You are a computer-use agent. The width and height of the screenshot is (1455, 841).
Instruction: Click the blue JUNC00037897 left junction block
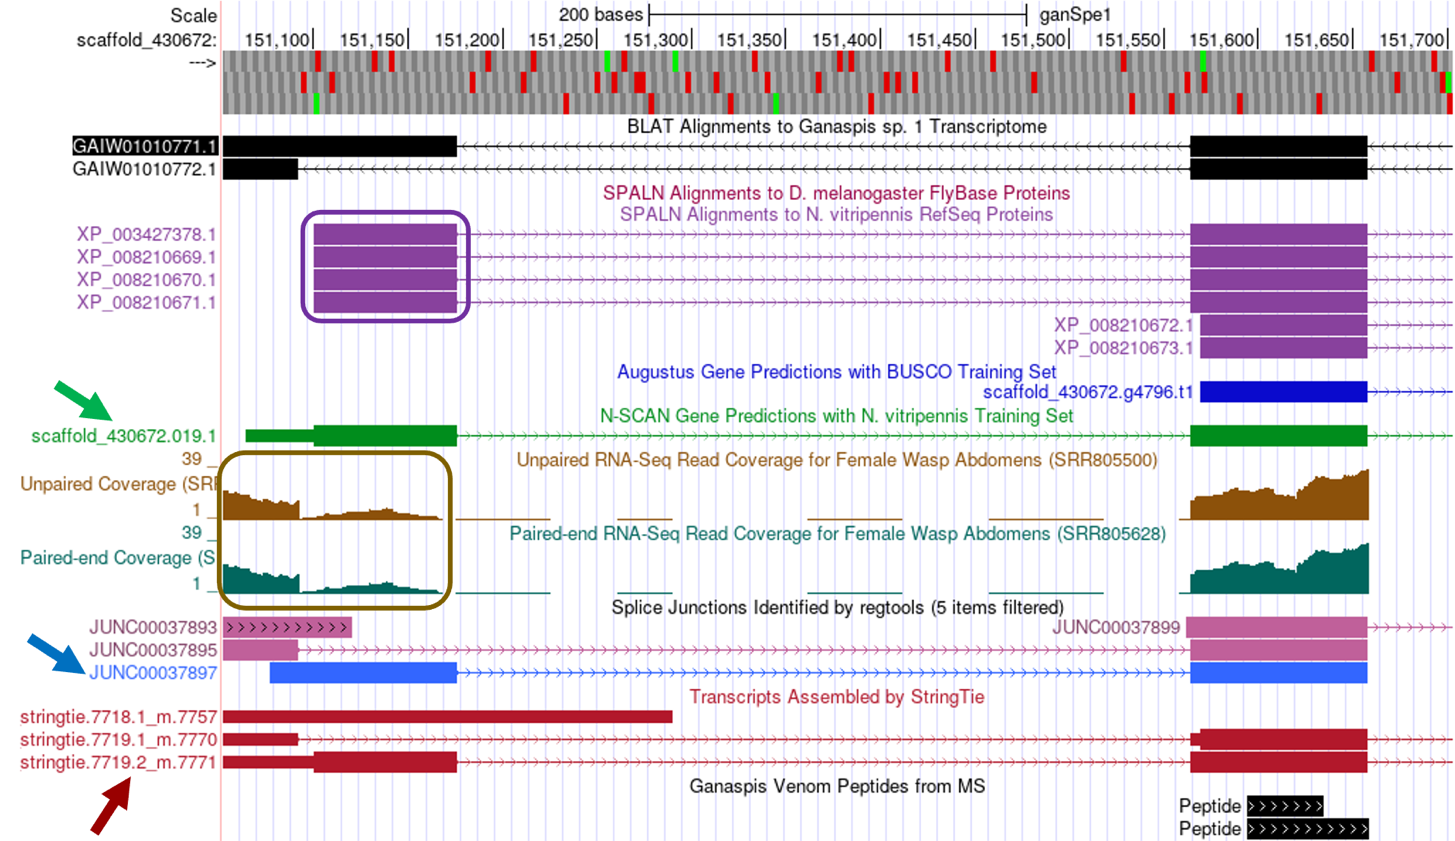pos(363,673)
